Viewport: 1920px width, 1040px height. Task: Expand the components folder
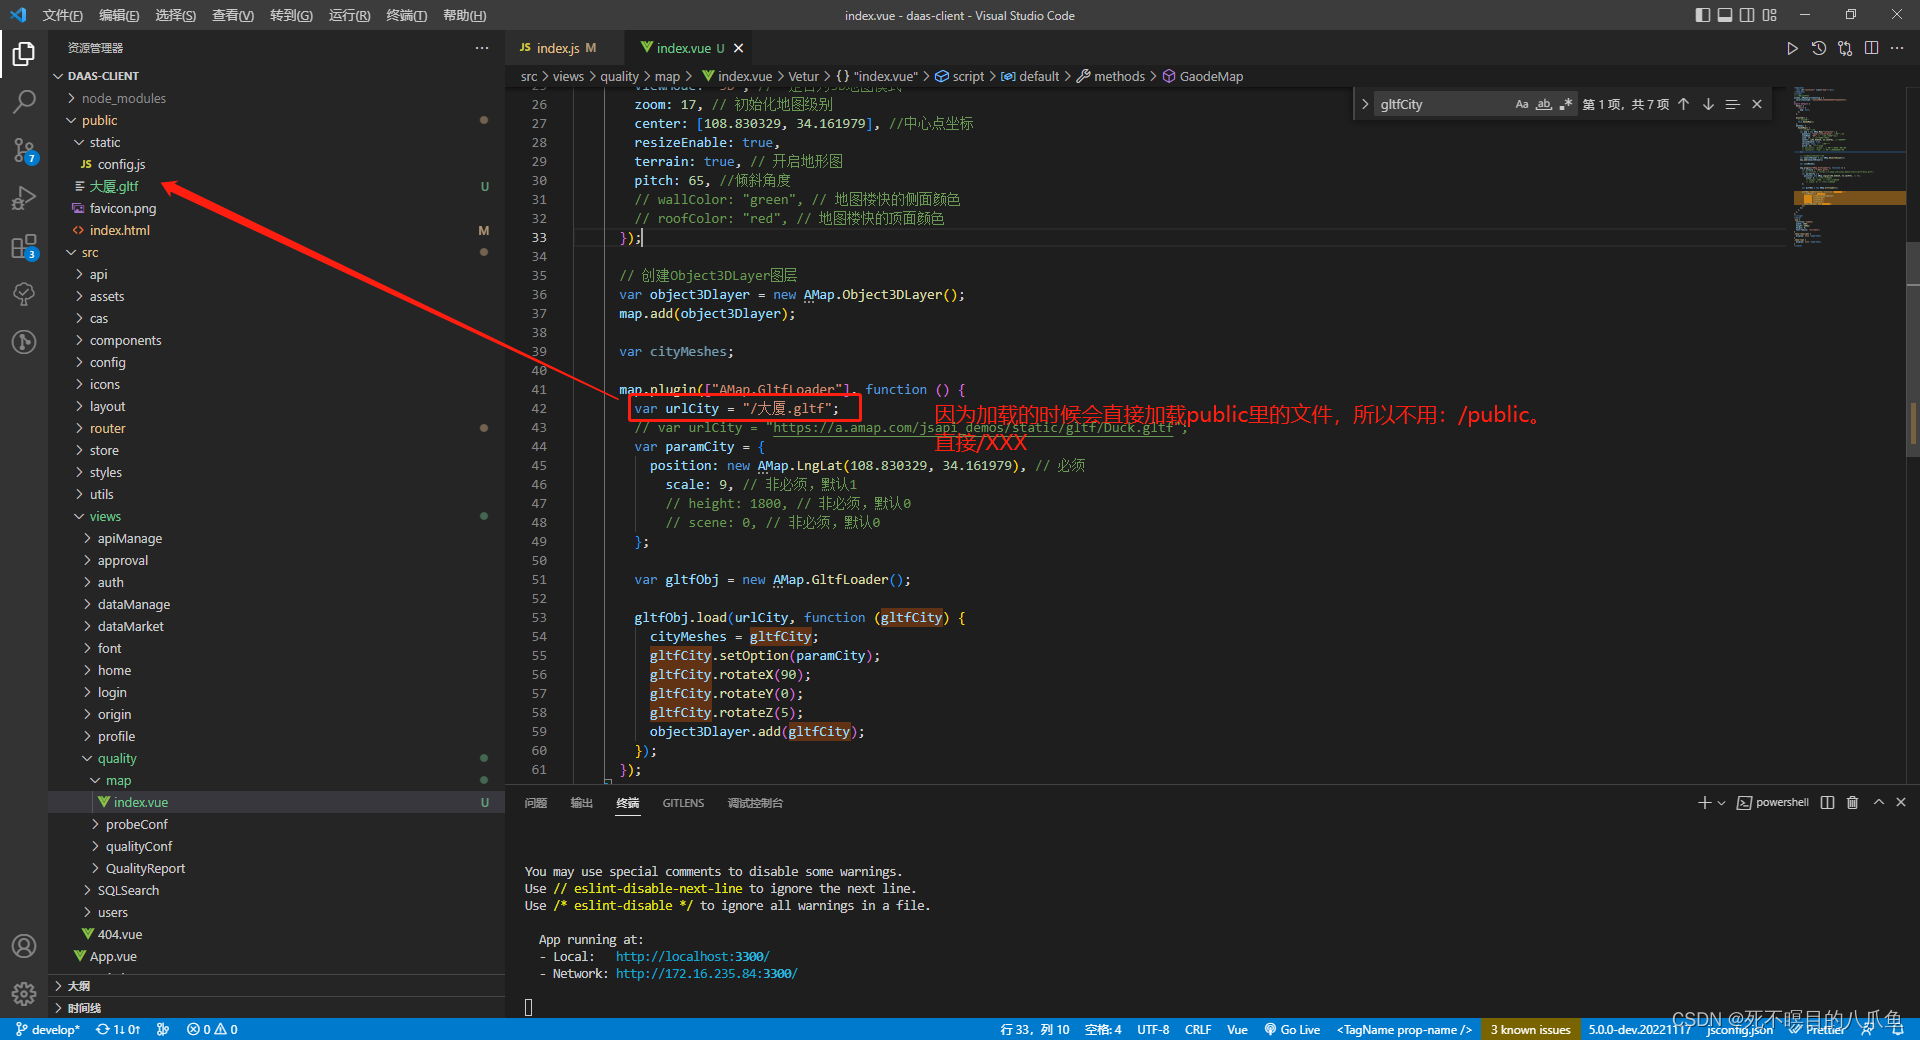coord(125,340)
